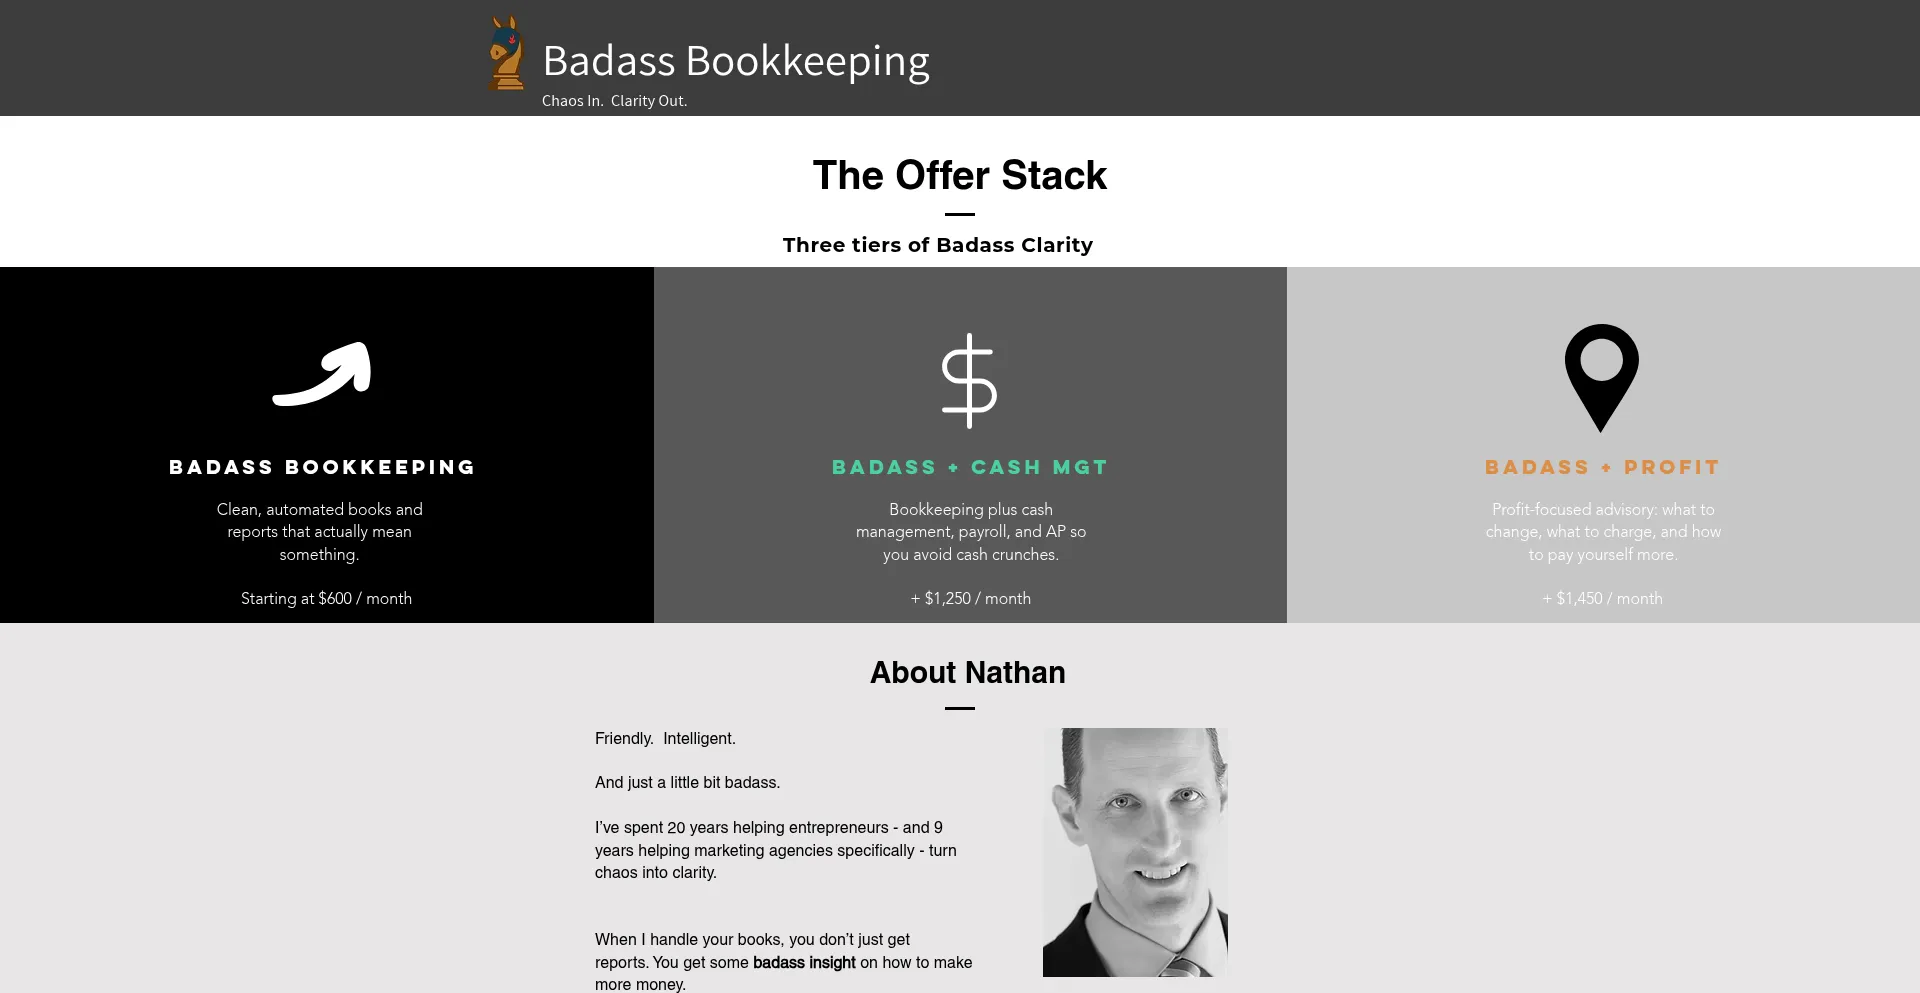Click The Offer Stack heading
Screen dimensions: 1920x993
(x=960, y=175)
